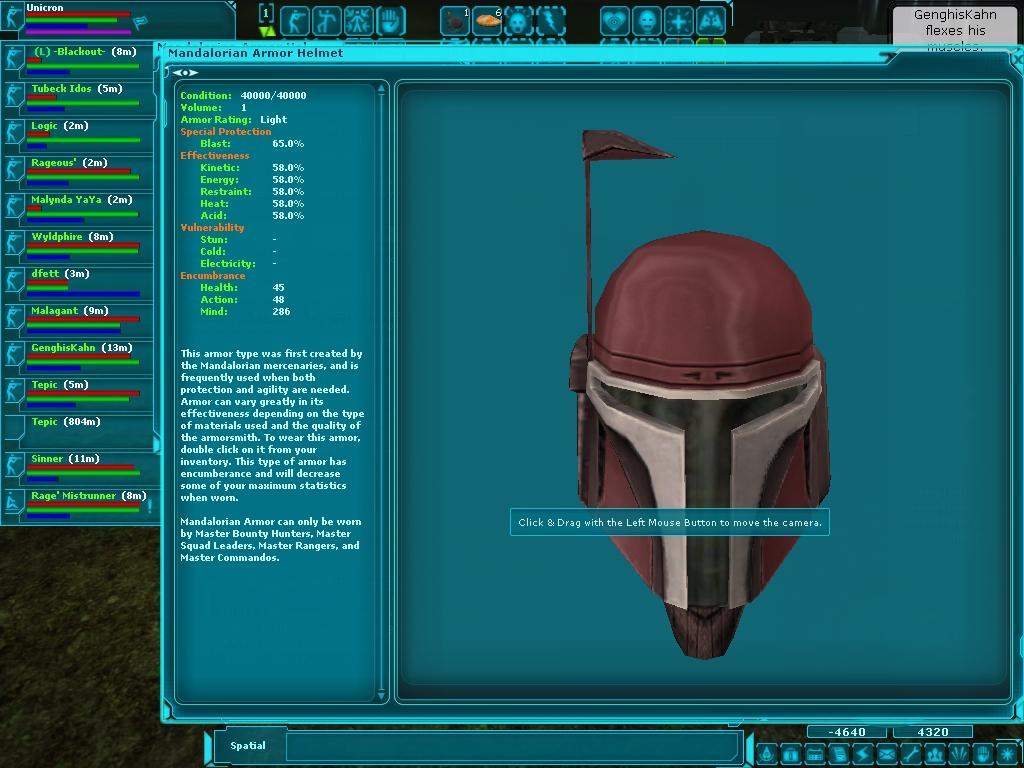Click the starburst icon in bottom bar
Viewport: 1024px width, 768px height.
coord(1008,754)
